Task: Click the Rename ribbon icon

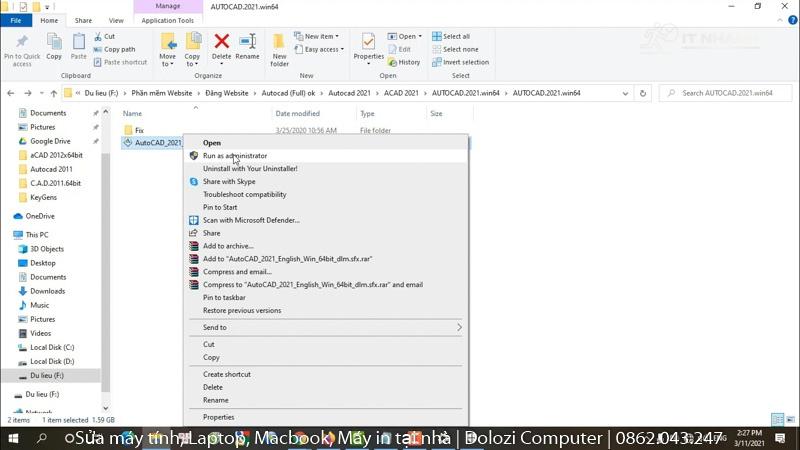Action: pos(247,47)
